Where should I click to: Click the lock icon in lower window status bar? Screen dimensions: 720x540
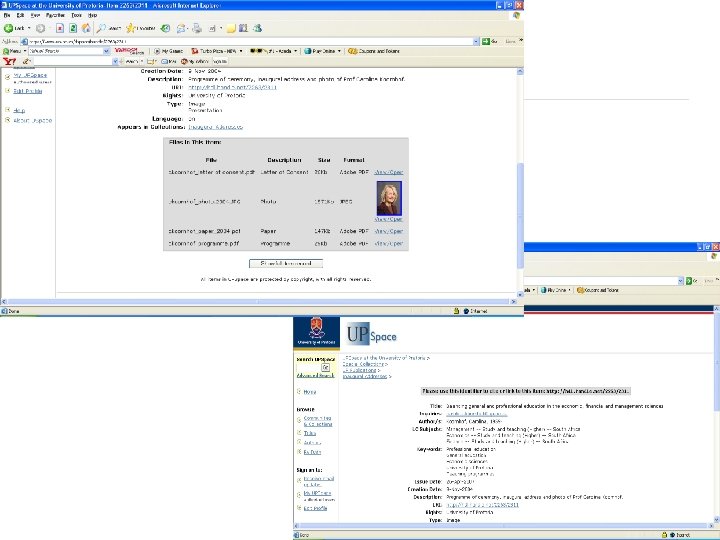click(x=664, y=535)
